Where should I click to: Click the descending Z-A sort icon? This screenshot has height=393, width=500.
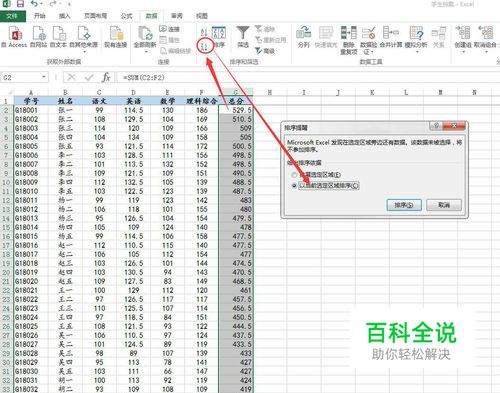click(x=204, y=46)
